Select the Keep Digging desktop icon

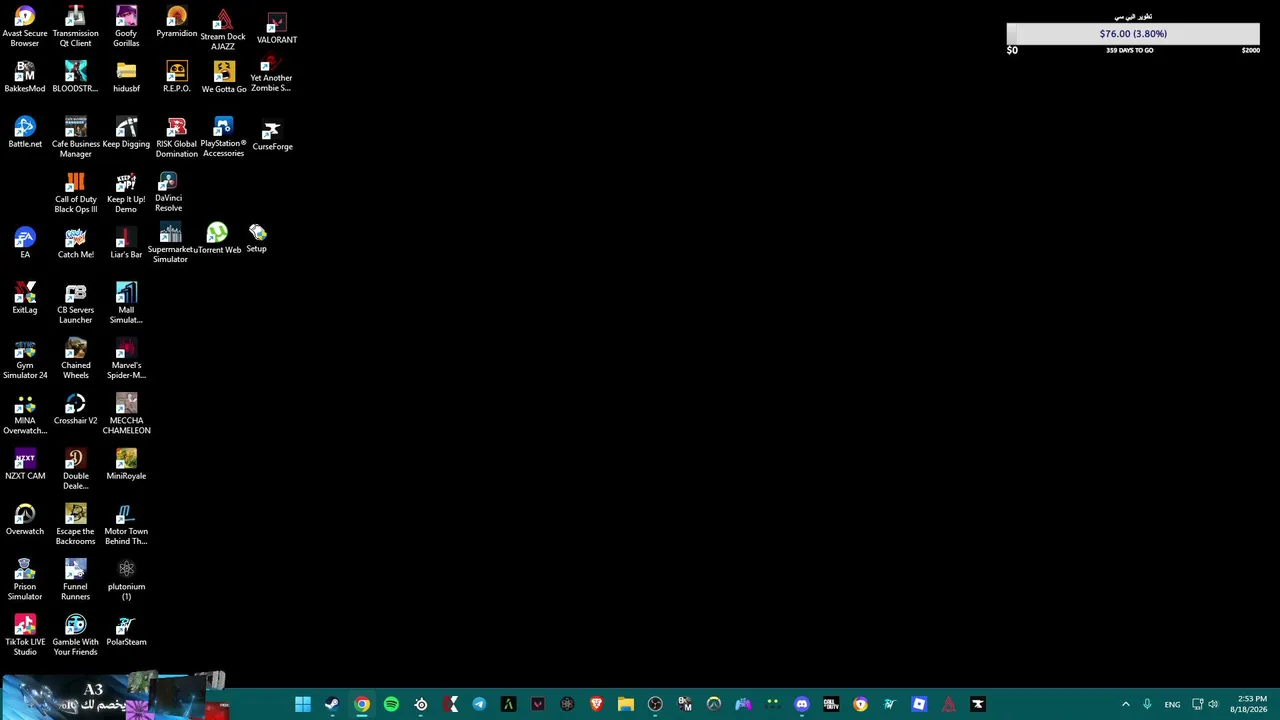click(x=126, y=132)
